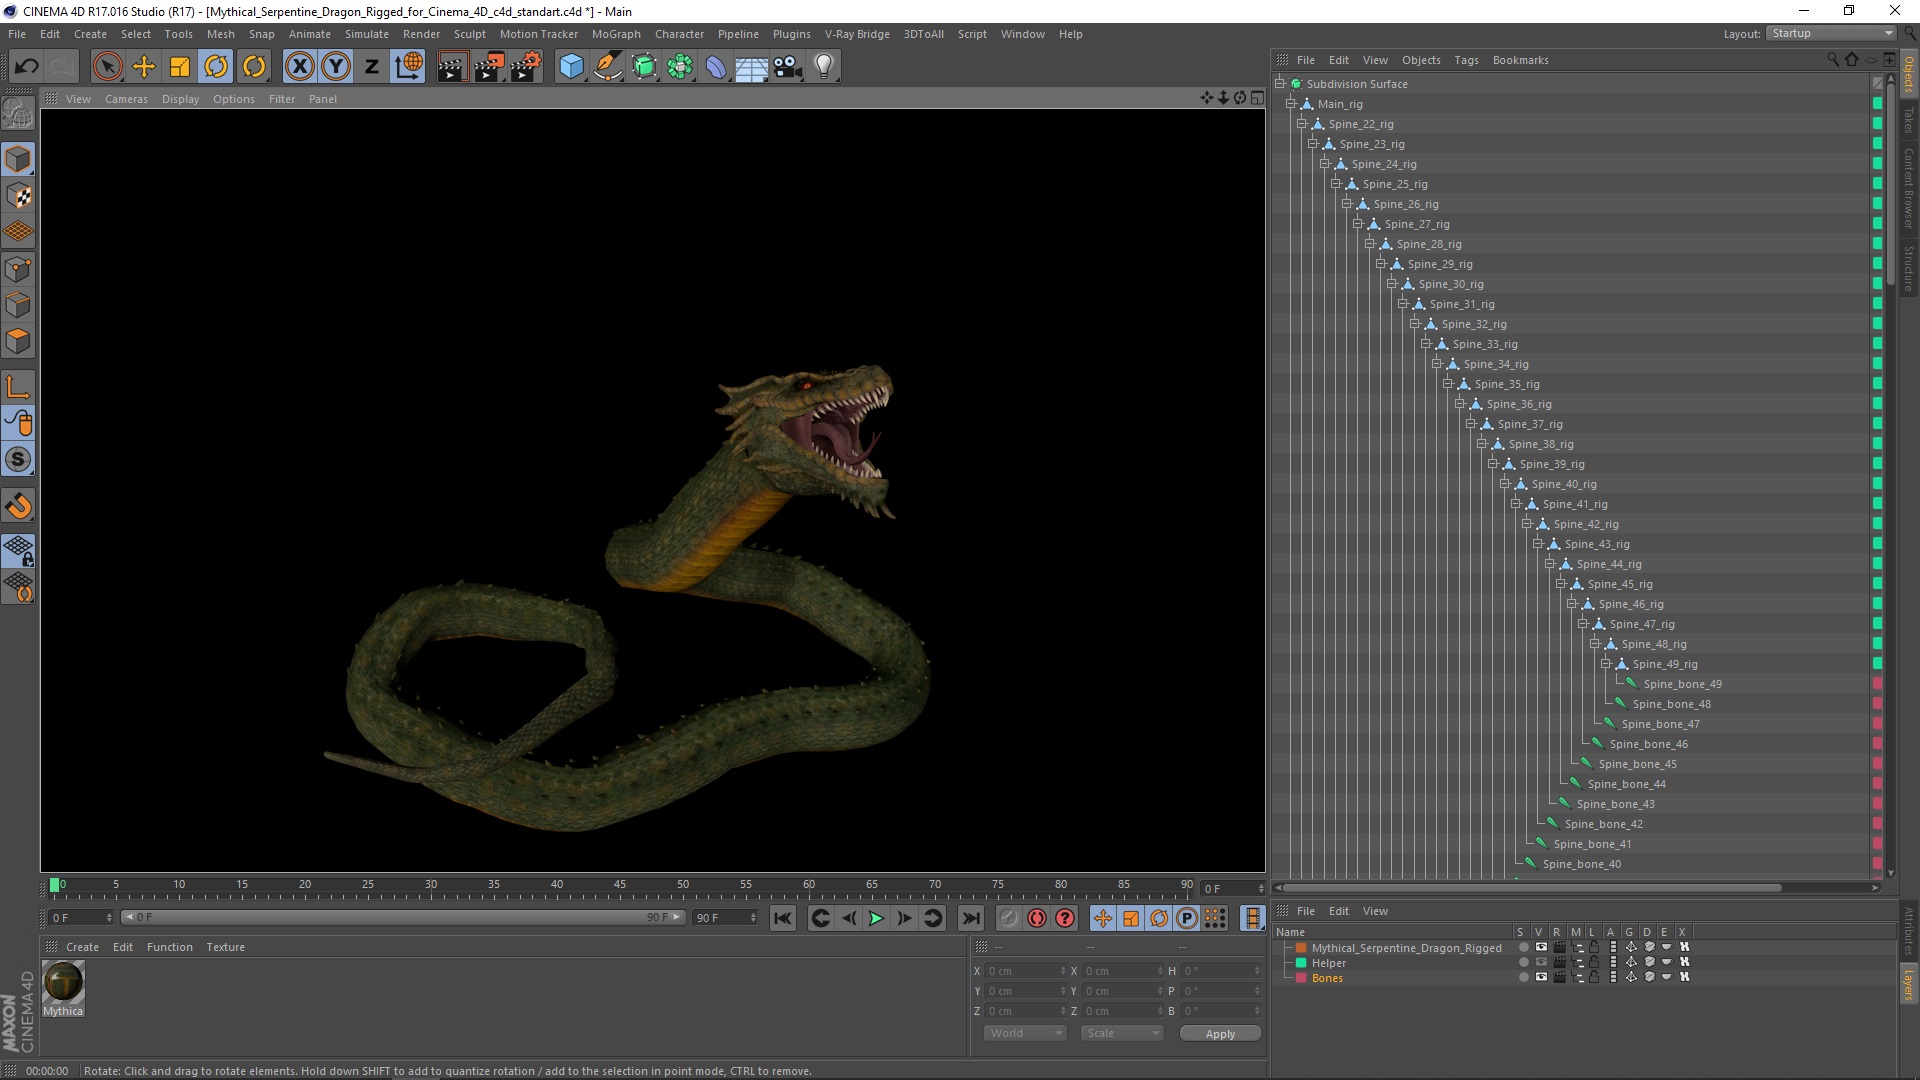Toggle Z axis lock
This screenshot has height=1080, width=1920.
372,67
